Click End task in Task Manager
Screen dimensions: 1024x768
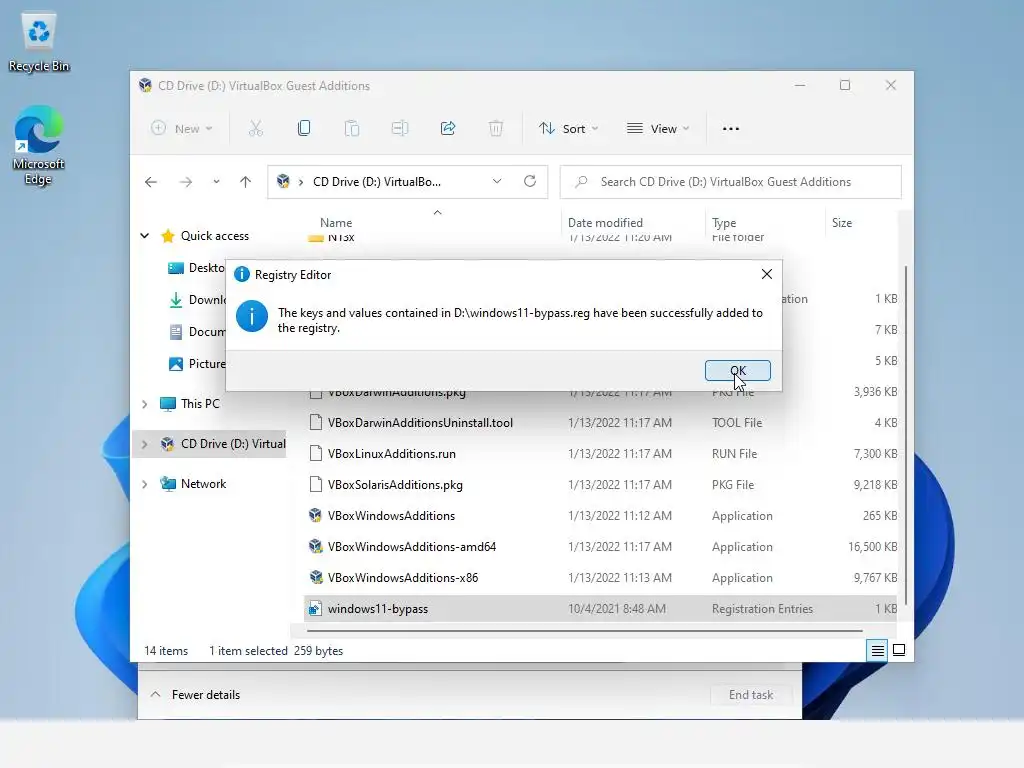pos(751,695)
